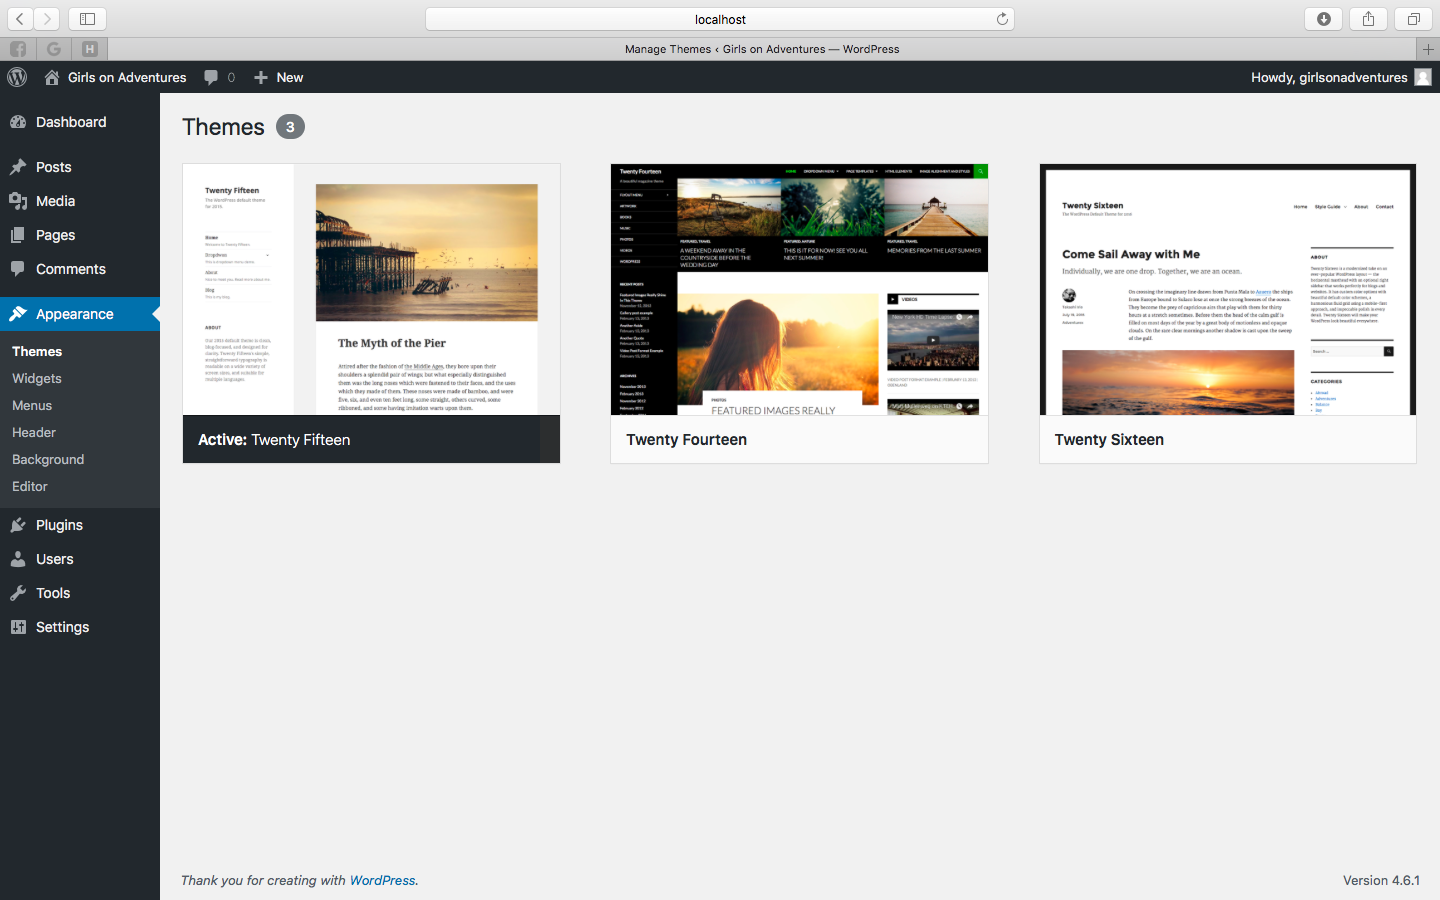The image size is (1440, 900).
Task: Select the Appearance menu label in sidebar
Action: (75, 314)
